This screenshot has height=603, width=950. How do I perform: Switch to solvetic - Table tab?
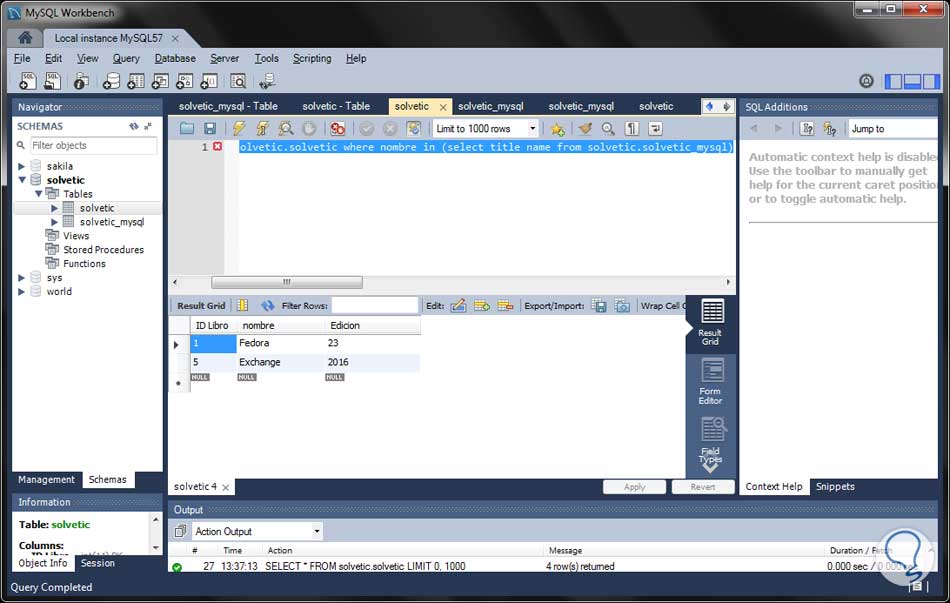(x=336, y=106)
